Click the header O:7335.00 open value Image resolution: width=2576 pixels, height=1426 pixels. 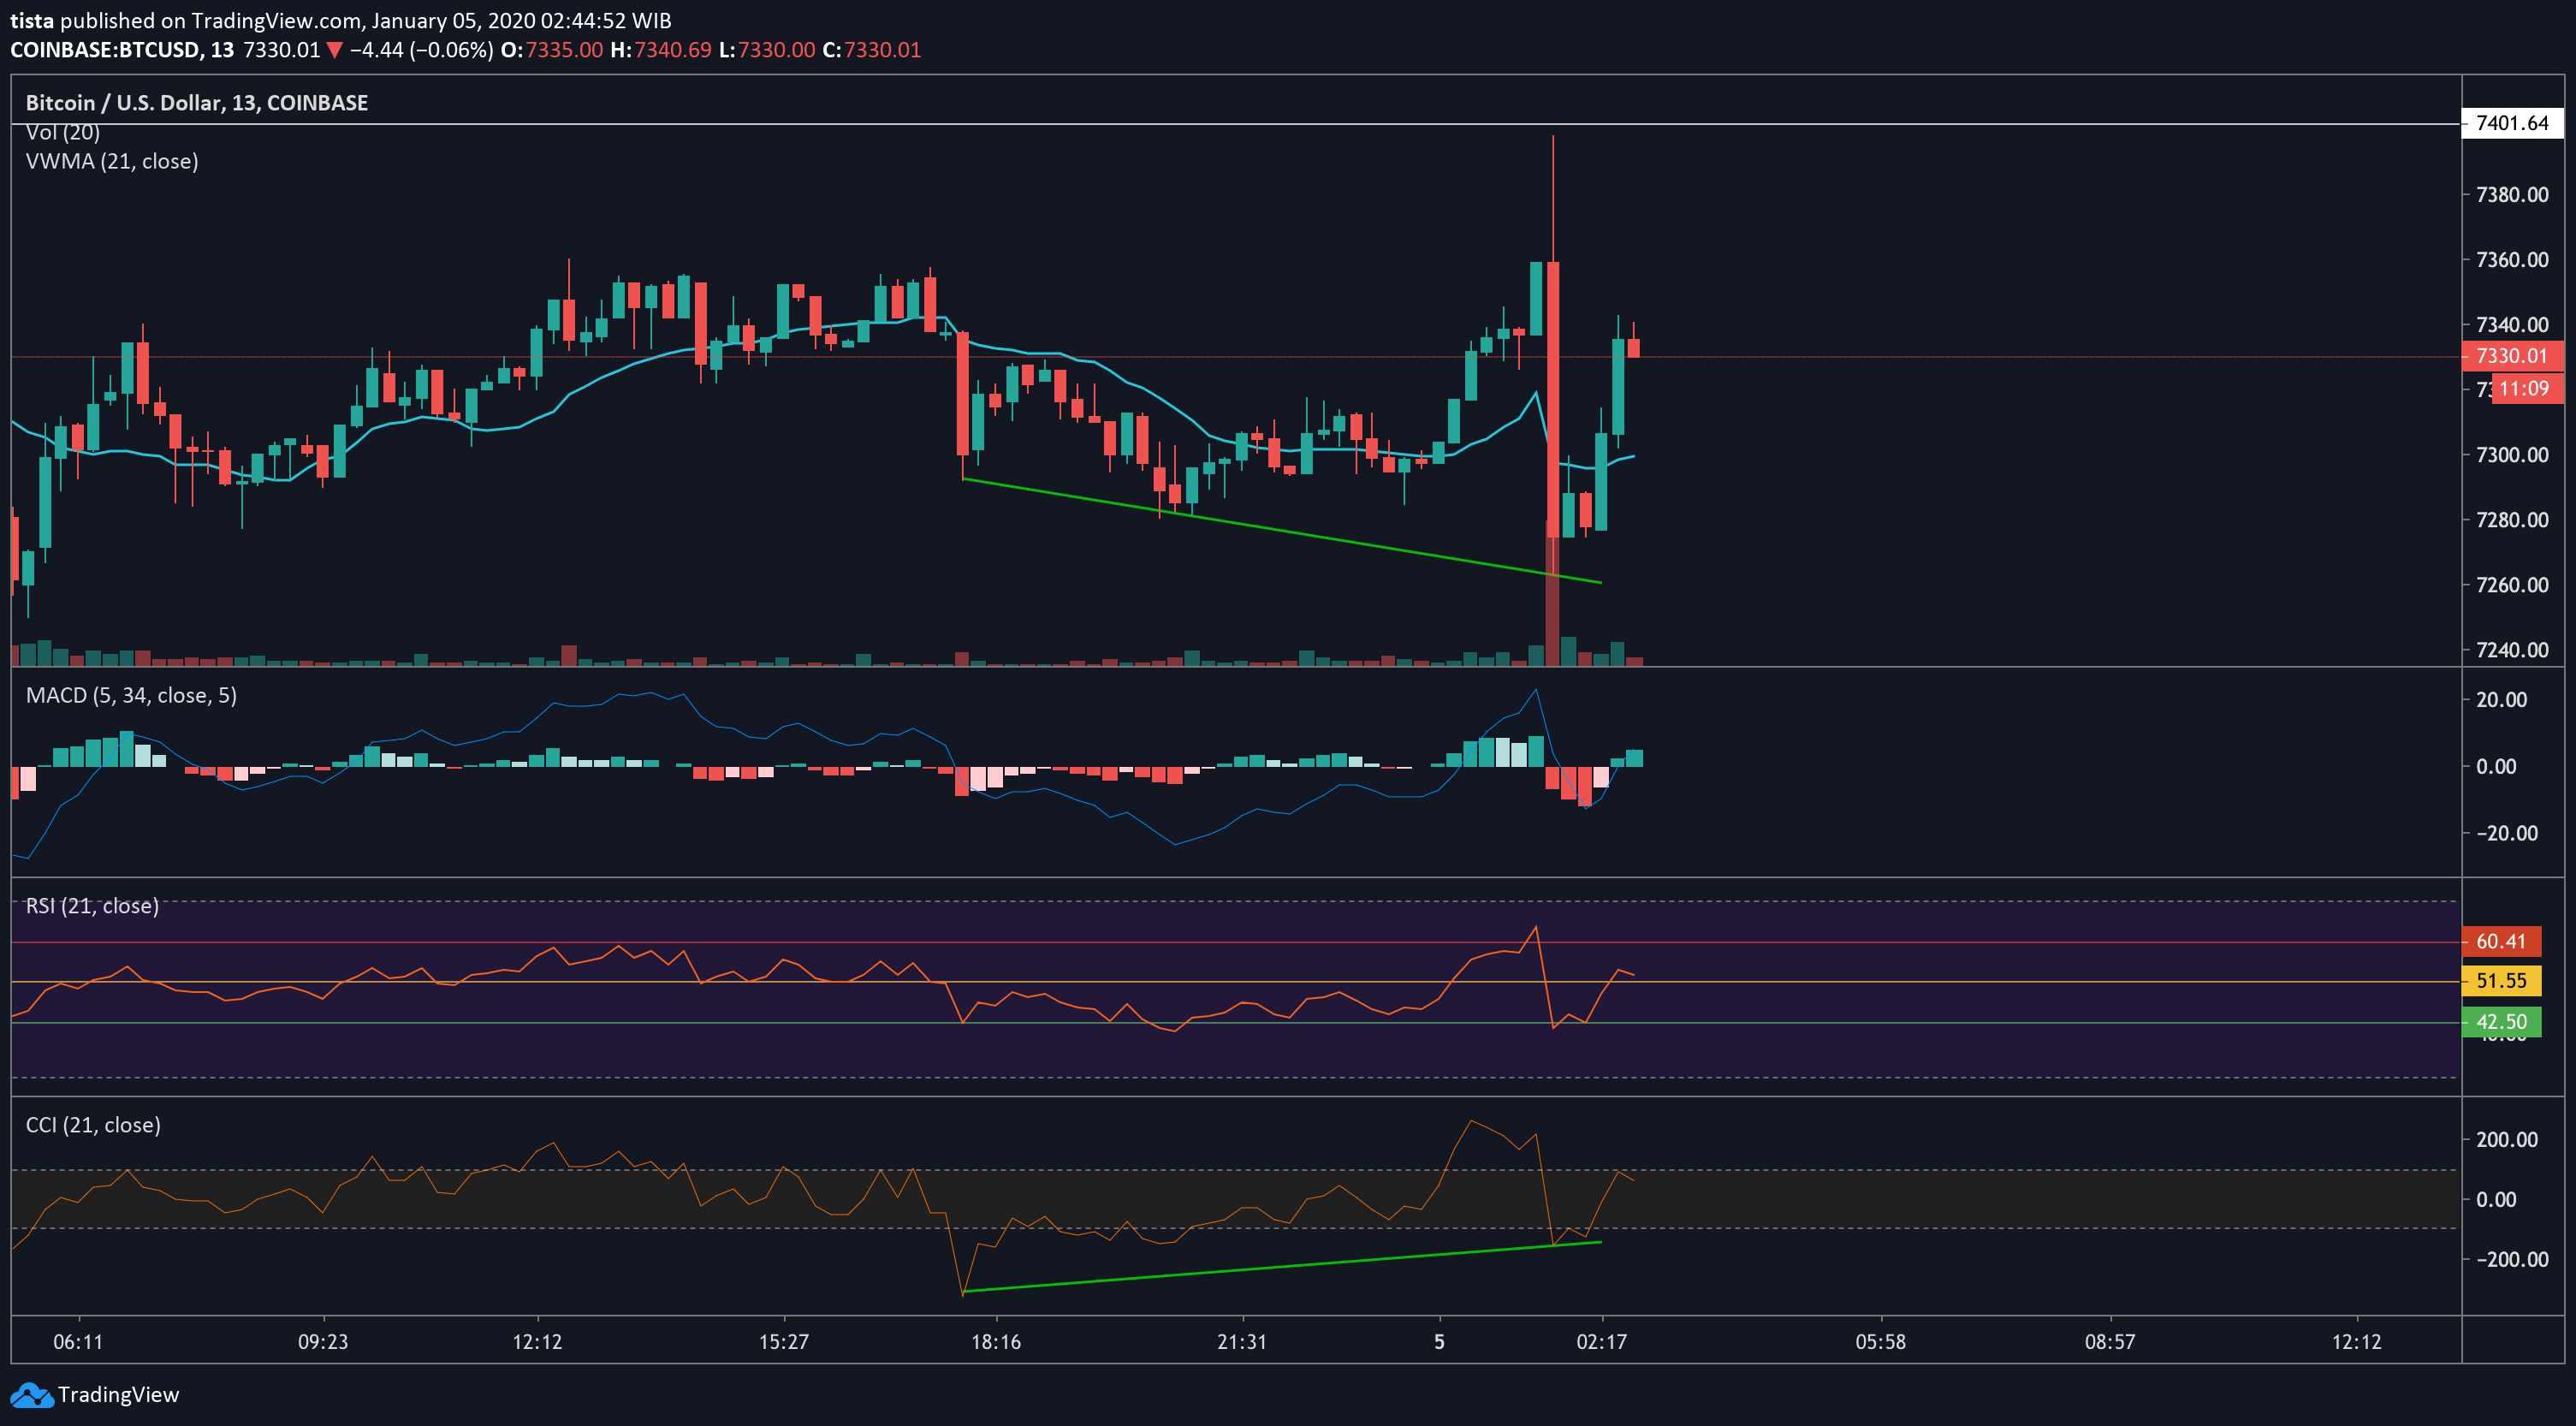552,50
